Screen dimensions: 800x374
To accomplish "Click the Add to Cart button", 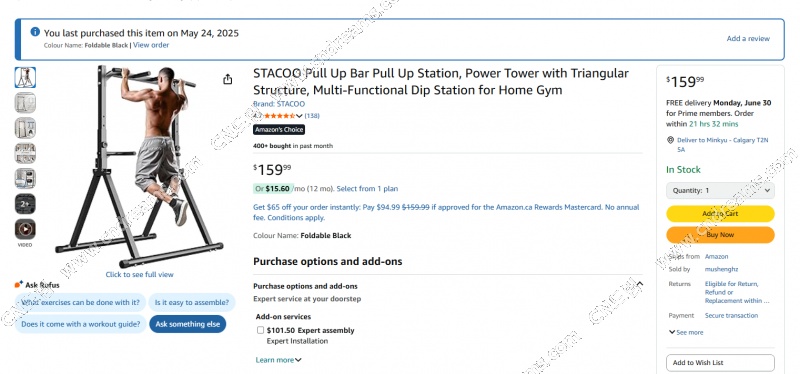I will pos(720,214).
